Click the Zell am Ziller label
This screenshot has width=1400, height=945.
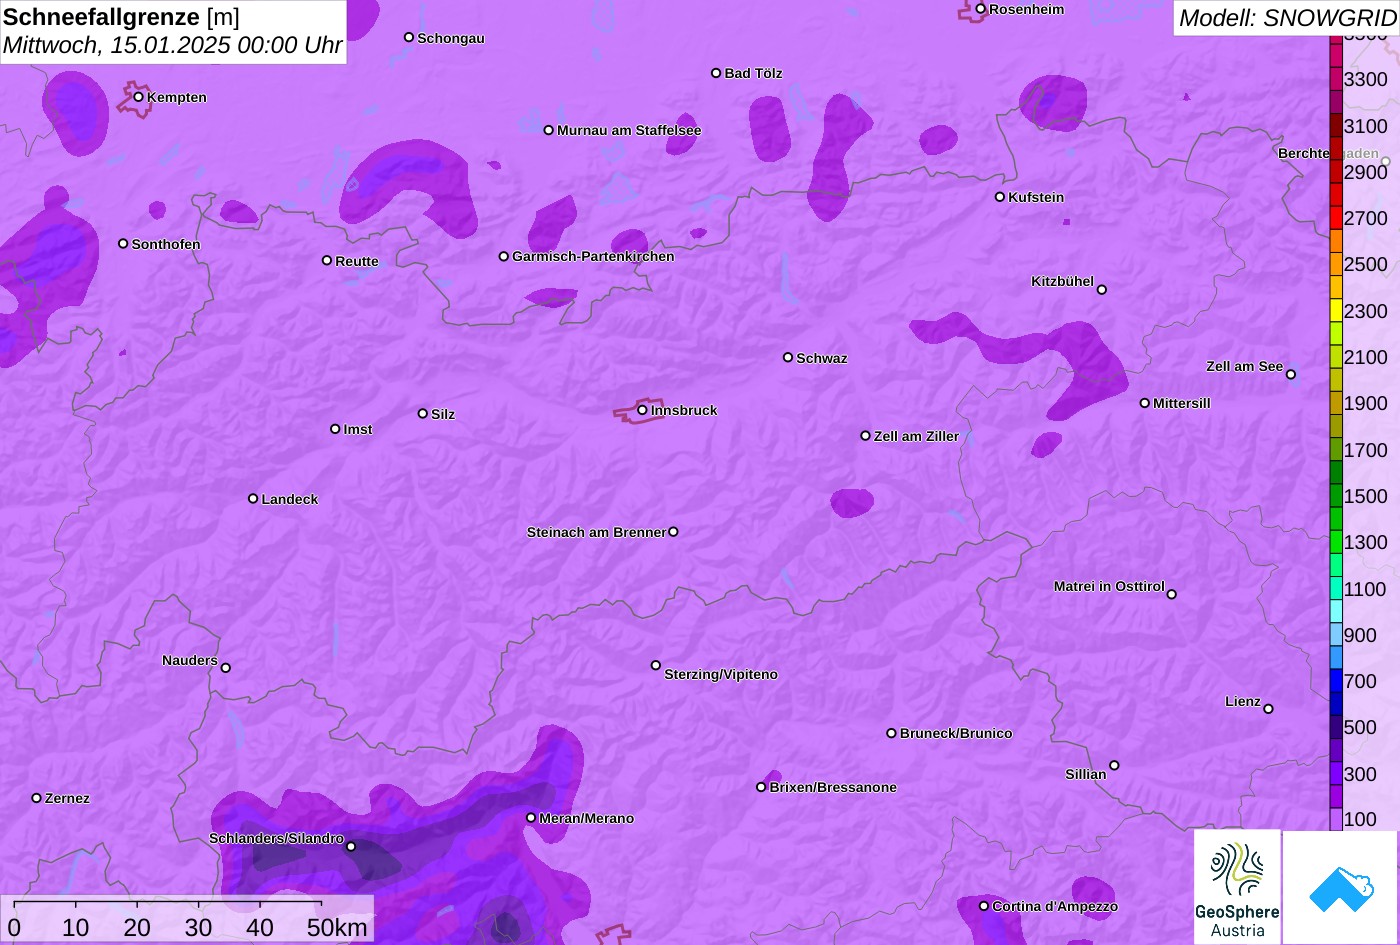click(916, 436)
